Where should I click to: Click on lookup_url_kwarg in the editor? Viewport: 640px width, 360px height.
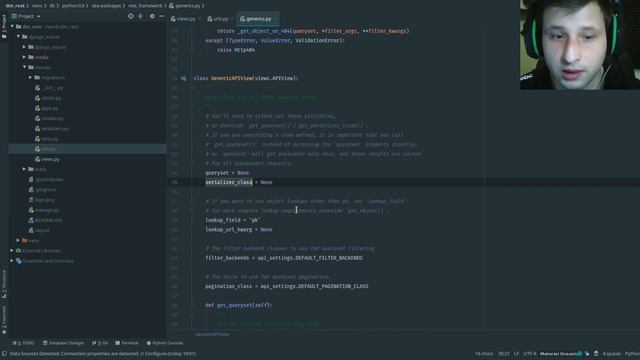click(x=229, y=230)
